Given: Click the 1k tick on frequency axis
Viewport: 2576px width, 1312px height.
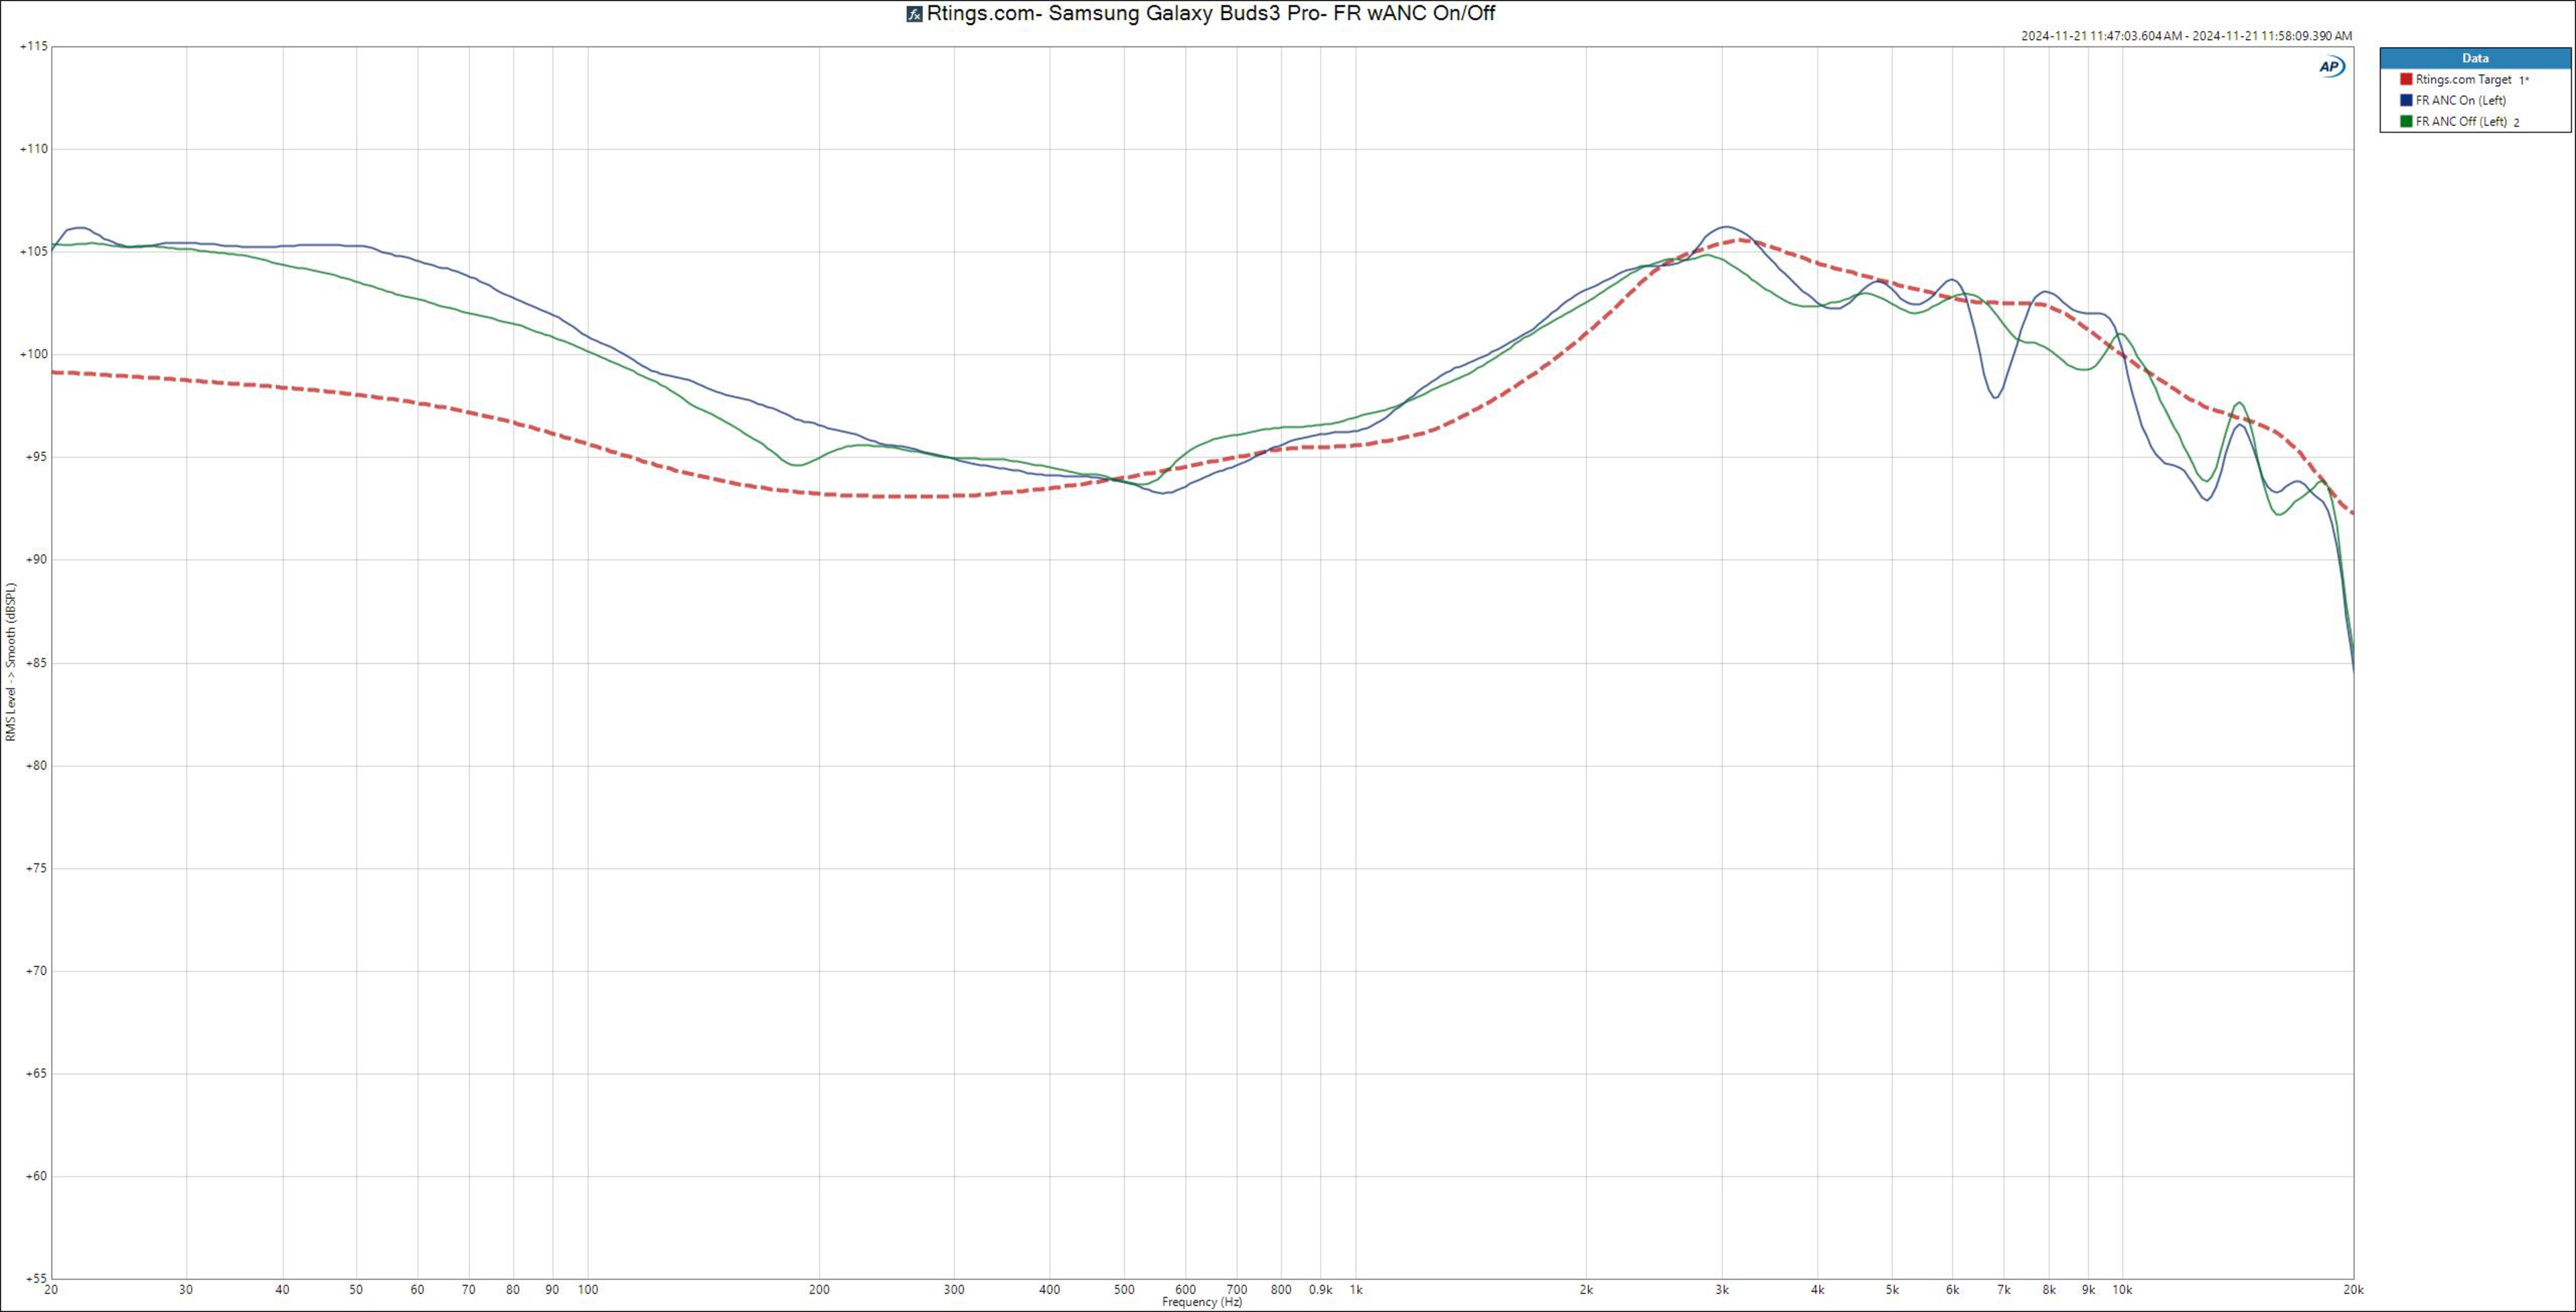Looking at the screenshot, I should click(1356, 1290).
